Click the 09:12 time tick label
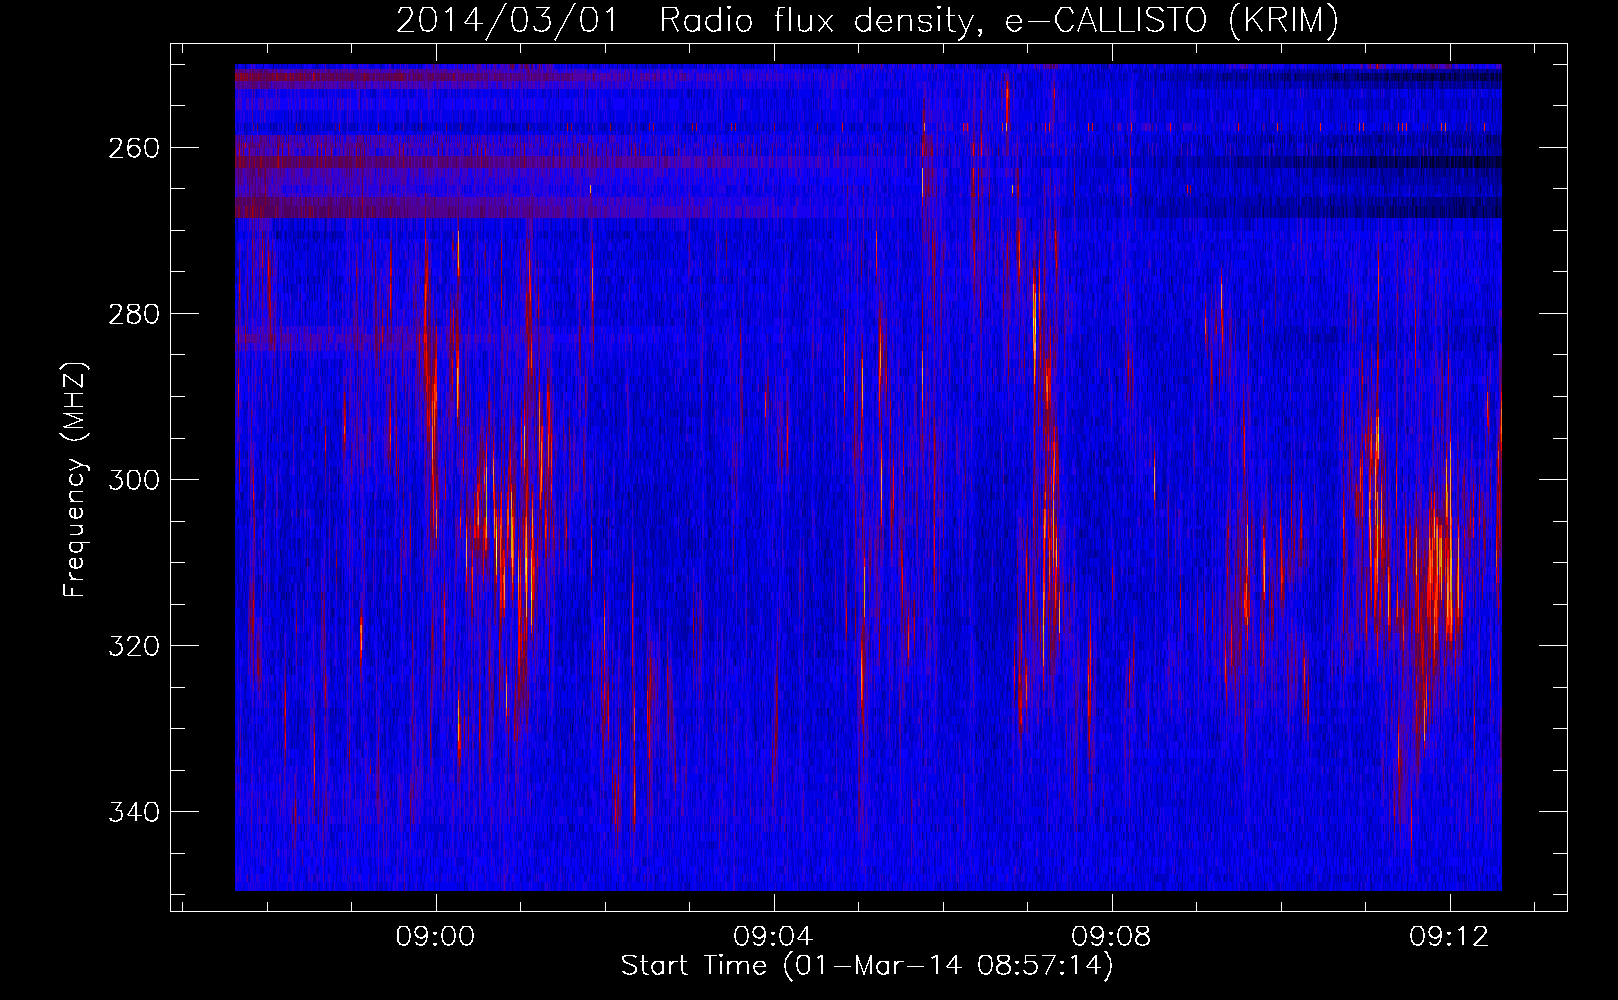This screenshot has height=1000, width=1618. pos(1450,937)
